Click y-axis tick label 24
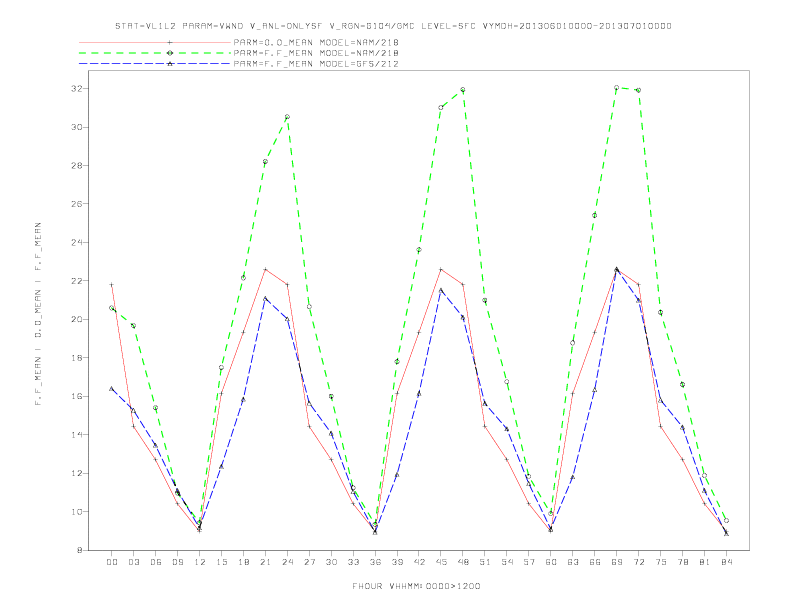 point(77,242)
